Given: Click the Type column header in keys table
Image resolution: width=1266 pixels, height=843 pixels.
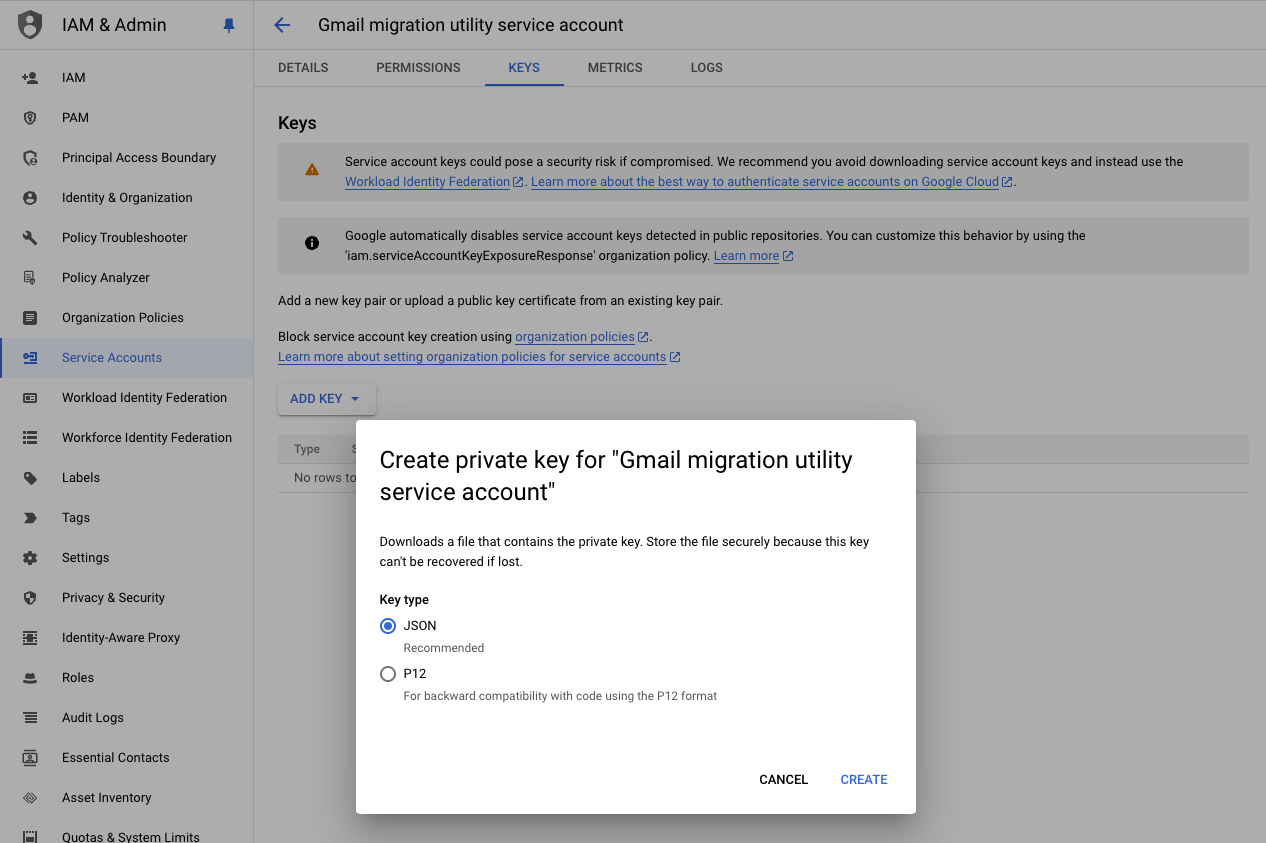Looking at the screenshot, I should 307,449.
